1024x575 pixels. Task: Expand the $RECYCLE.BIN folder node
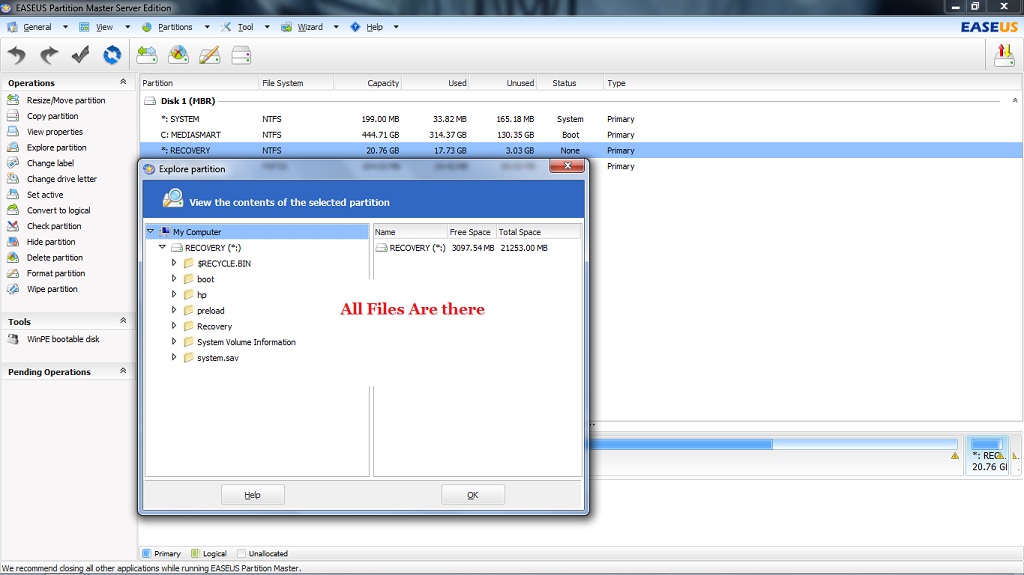[x=174, y=263]
